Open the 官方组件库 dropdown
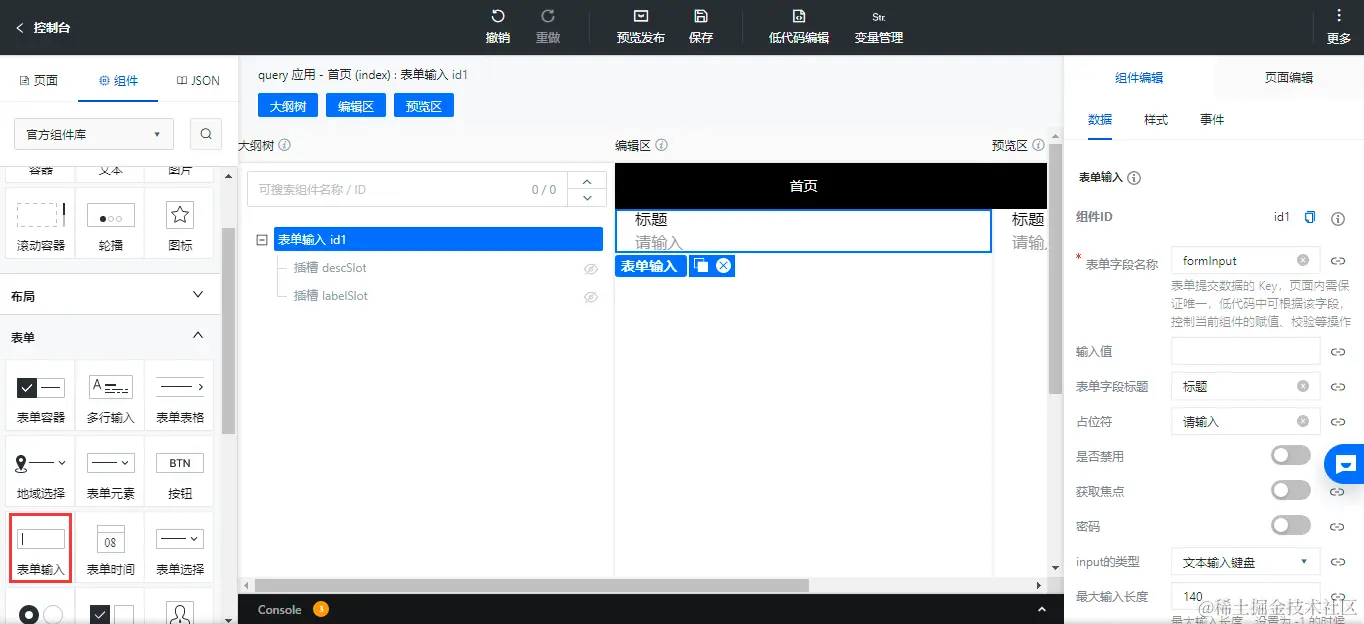Viewport: 1364px width, 624px height. pyautogui.click(x=94, y=134)
